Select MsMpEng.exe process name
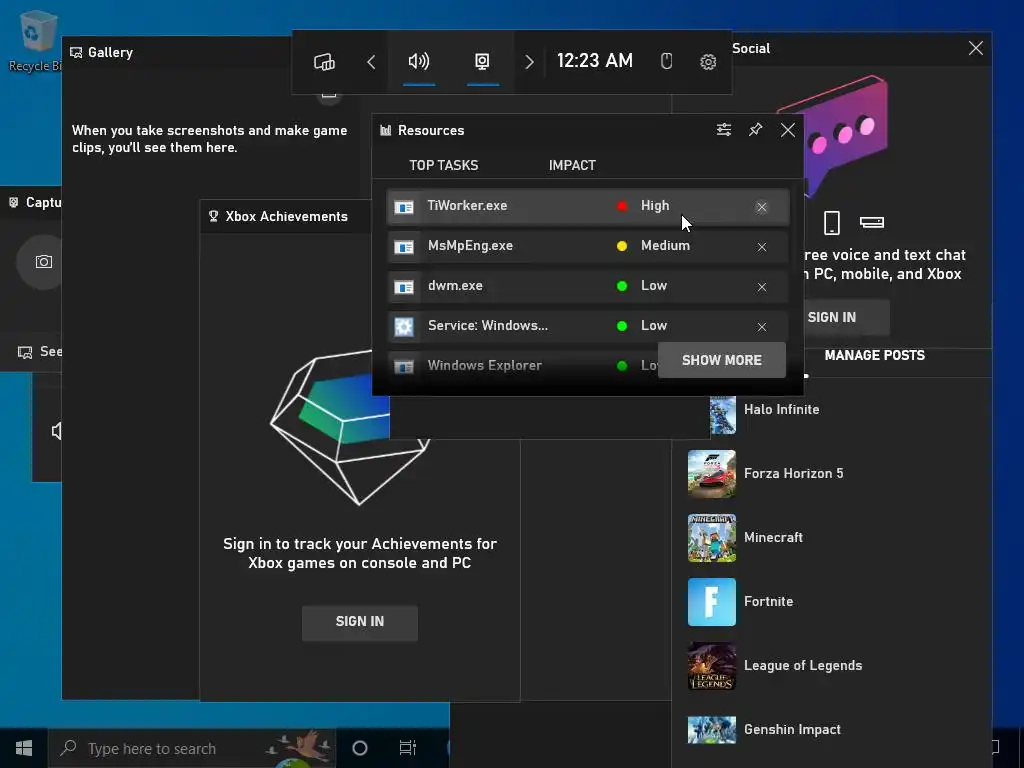 (470, 246)
